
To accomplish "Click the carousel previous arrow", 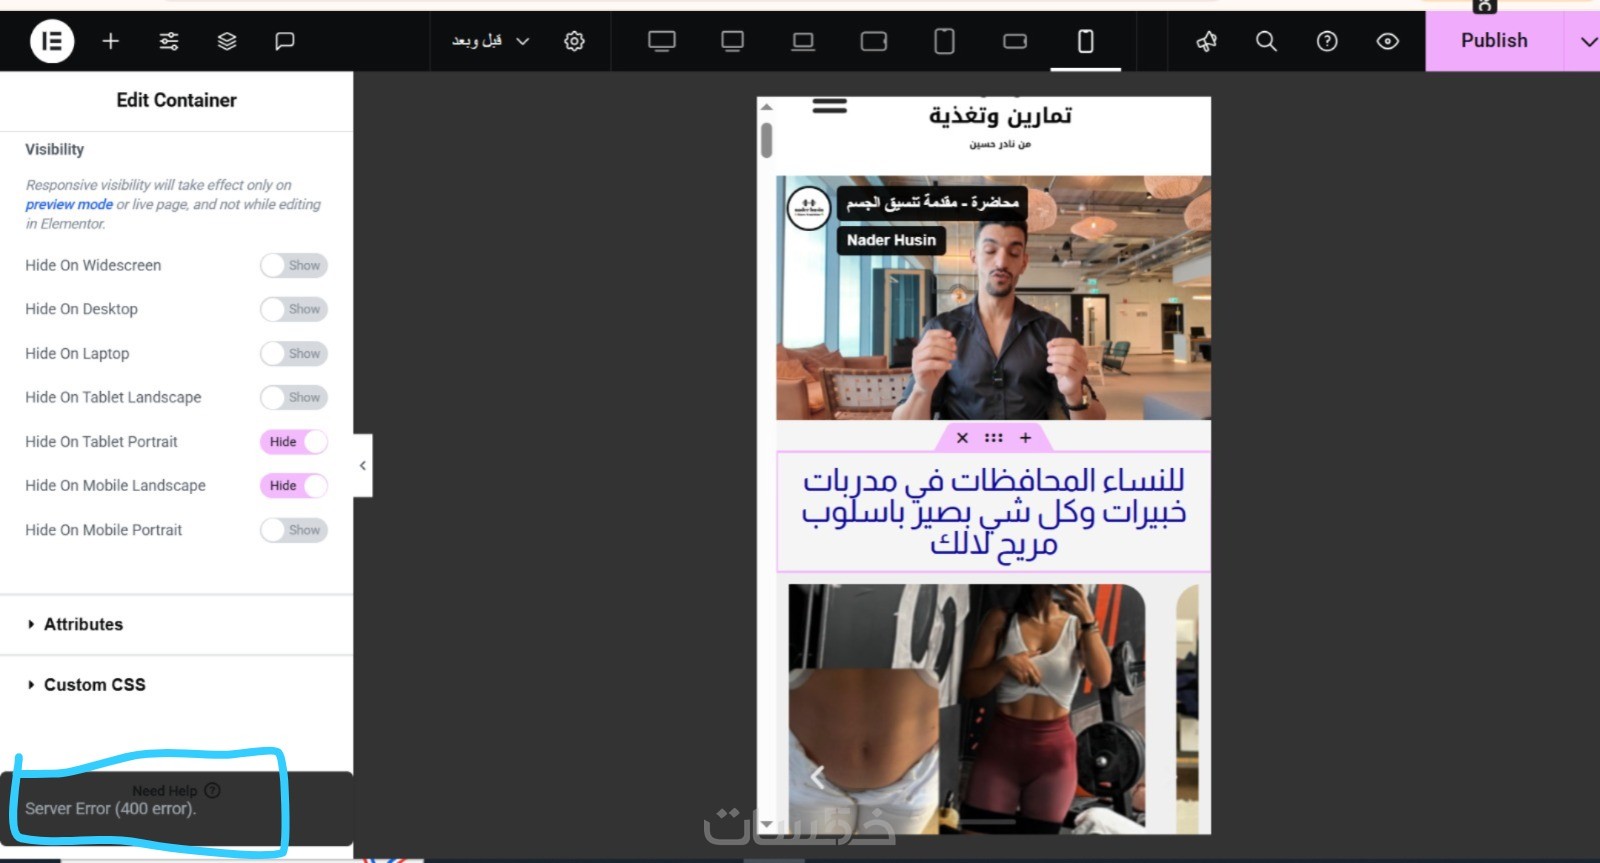I will [817, 777].
